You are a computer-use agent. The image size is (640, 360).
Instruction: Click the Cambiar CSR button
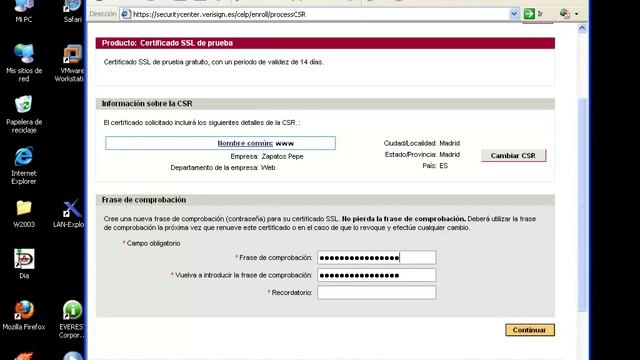513,156
